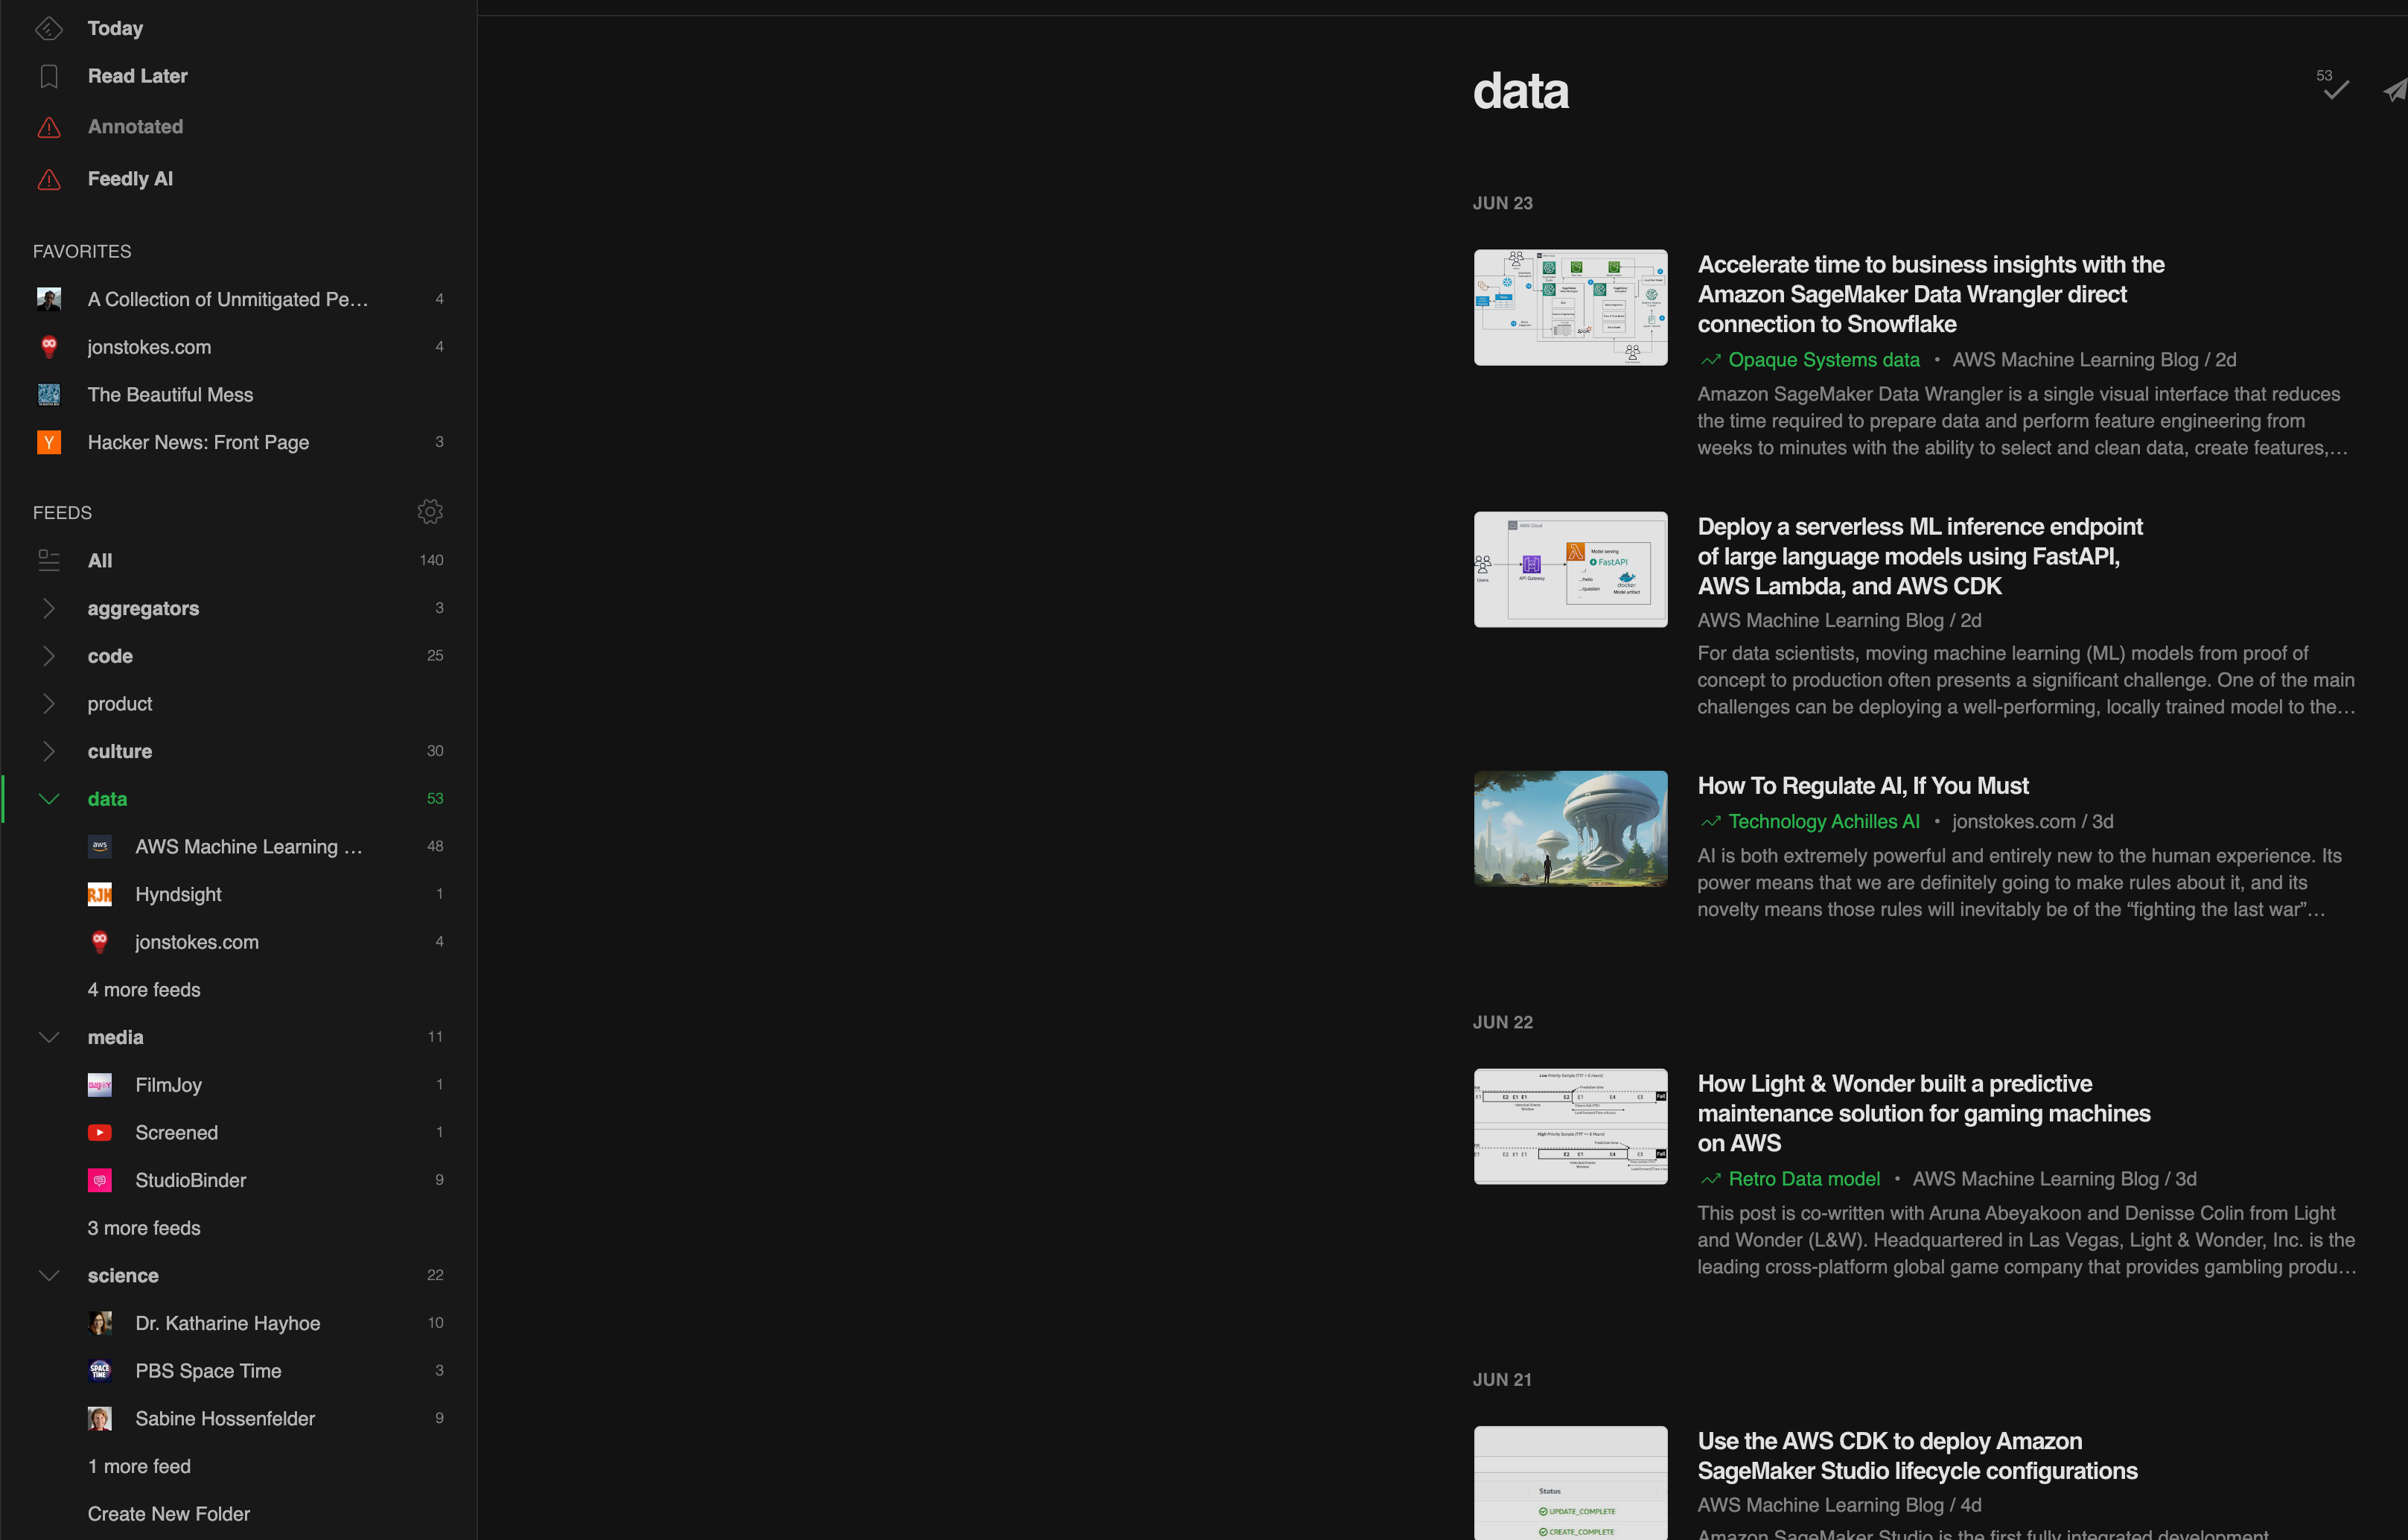Click jonstokes.com favicon in Favorites
This screenshot has height=1540, width=2408.
(49, 346)
